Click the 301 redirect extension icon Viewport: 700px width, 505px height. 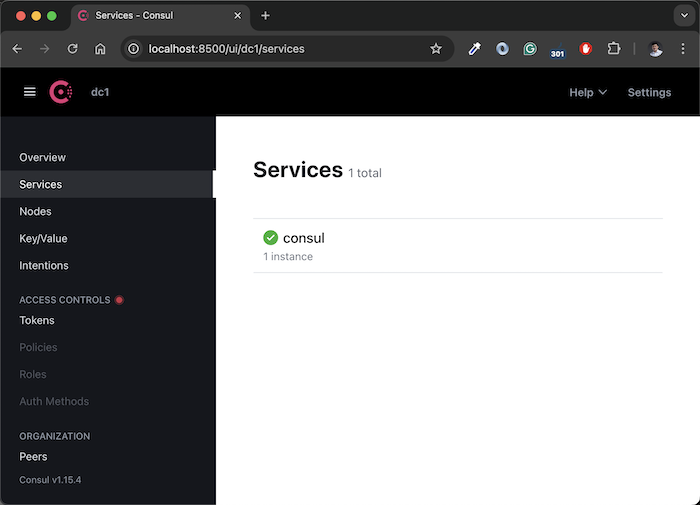tap(557, 51)
